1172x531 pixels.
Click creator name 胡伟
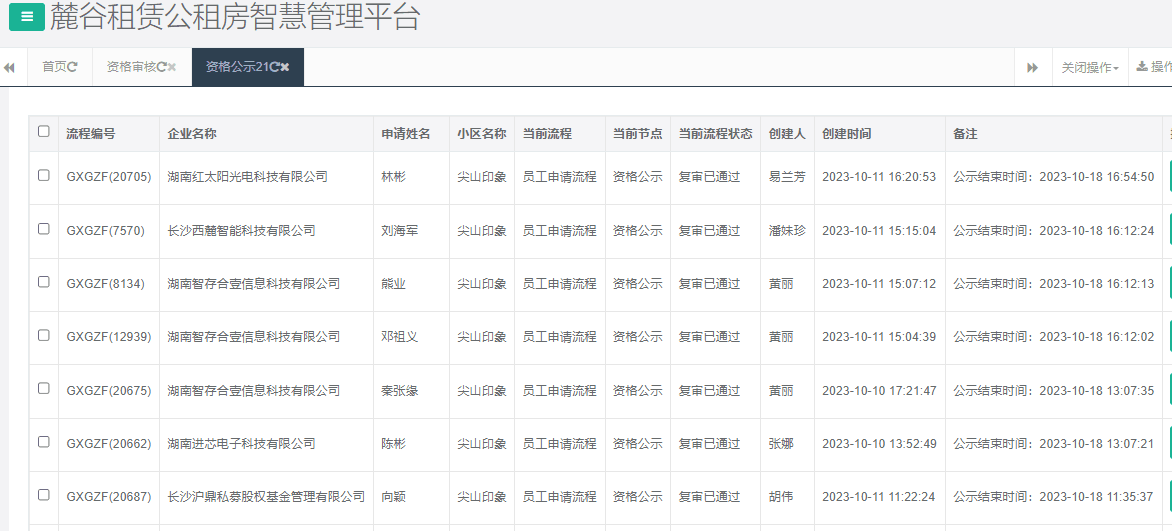click(x=780, y=497)
